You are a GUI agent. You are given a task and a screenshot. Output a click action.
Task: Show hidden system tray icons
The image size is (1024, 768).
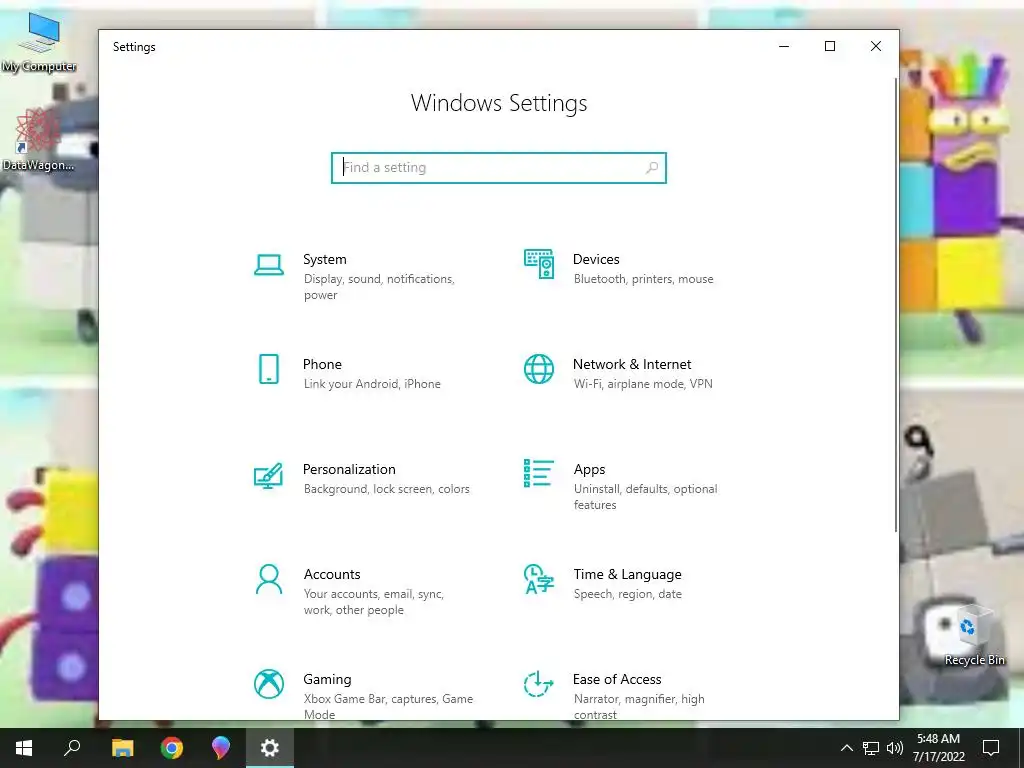coord(846,748)
